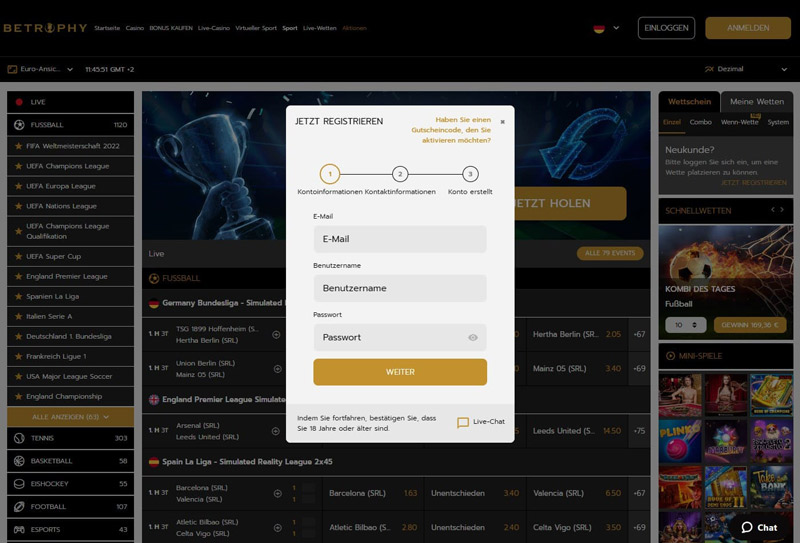Open the Plinko mini-game thumbnail
This screenshot has height=543, width=800.
[x=680, y=441]
